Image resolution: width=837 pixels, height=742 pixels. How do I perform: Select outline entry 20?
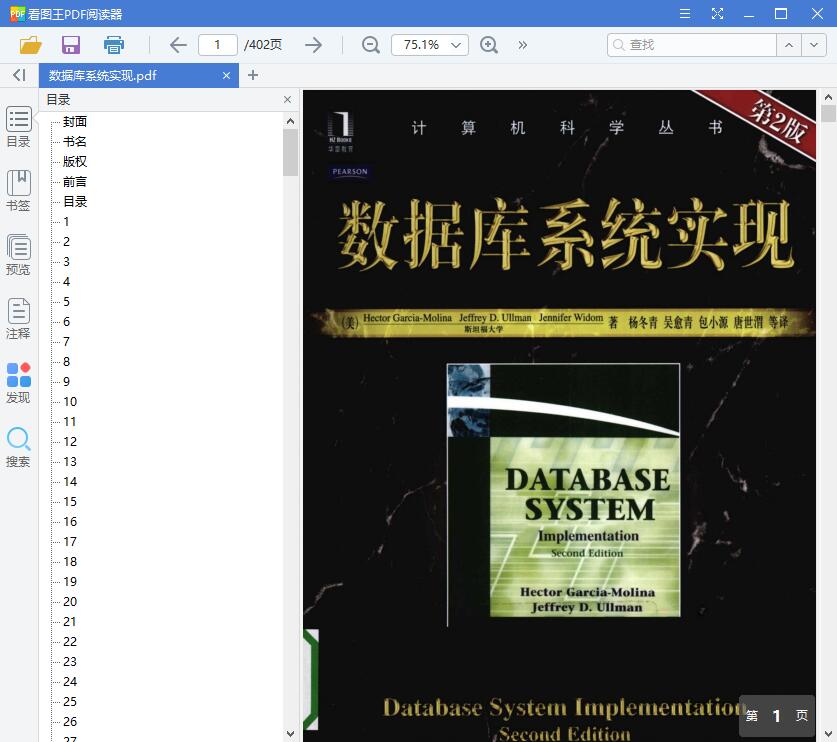coord(70,602)
